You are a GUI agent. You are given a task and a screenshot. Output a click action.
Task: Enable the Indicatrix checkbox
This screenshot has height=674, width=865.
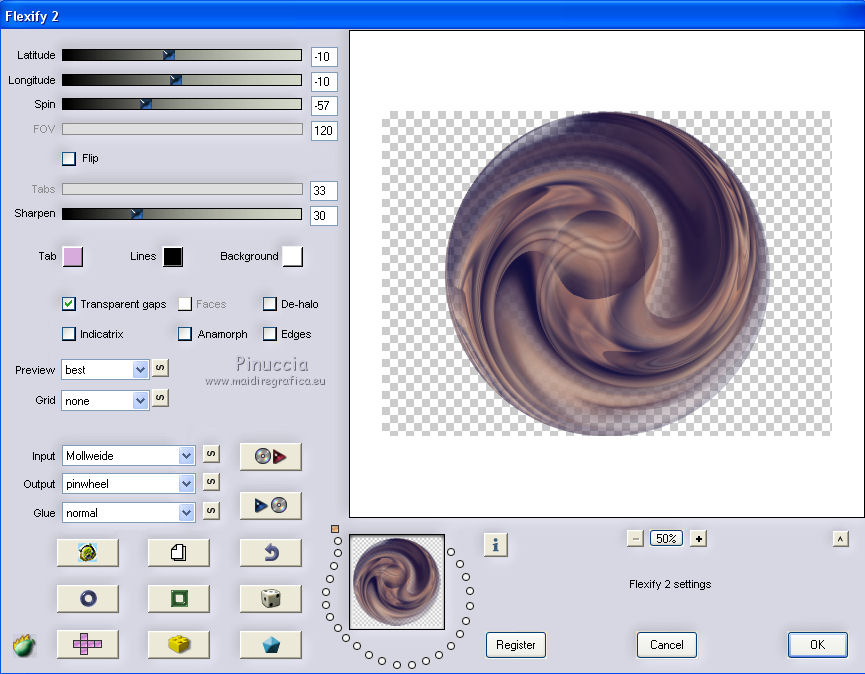point(69,334)
